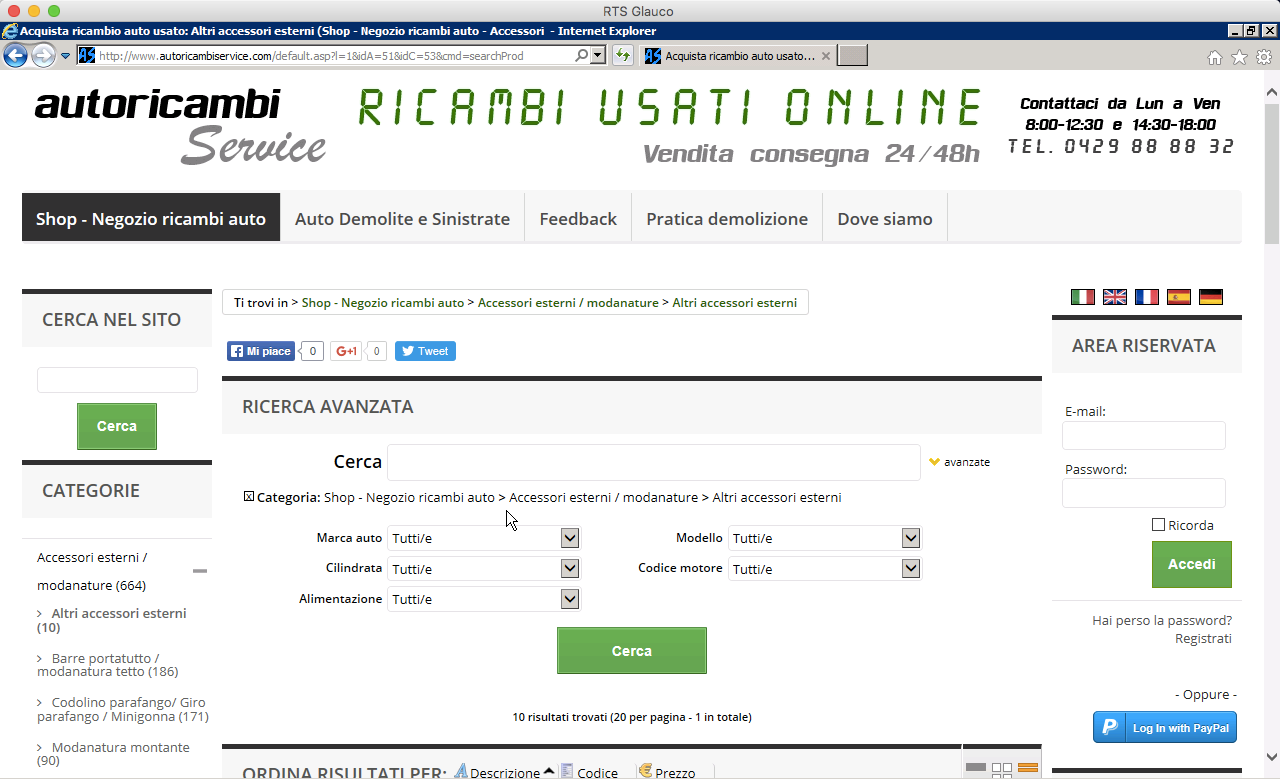Screen dimensions: 1280x779
Task: Open favorites via the star icon
Action: pyautogui.click(x=1239, y=57)
